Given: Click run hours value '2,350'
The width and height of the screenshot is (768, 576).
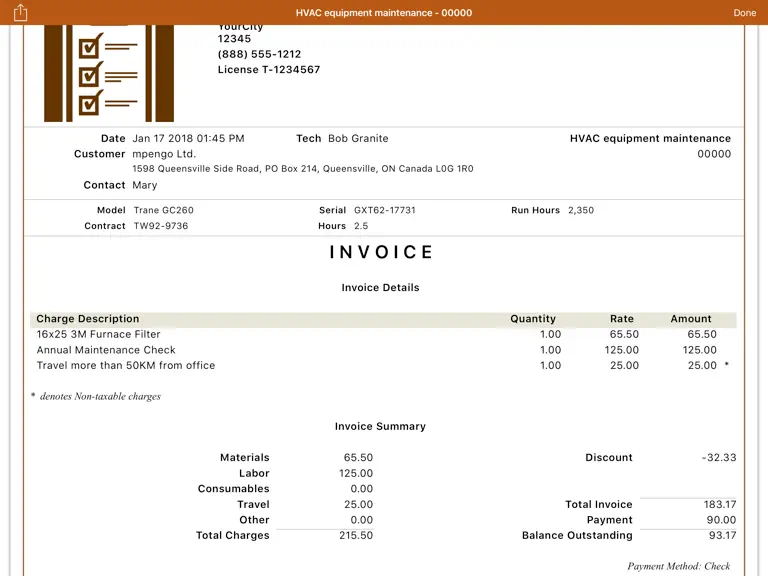Looking at the screenshot, I should point(581,210).
